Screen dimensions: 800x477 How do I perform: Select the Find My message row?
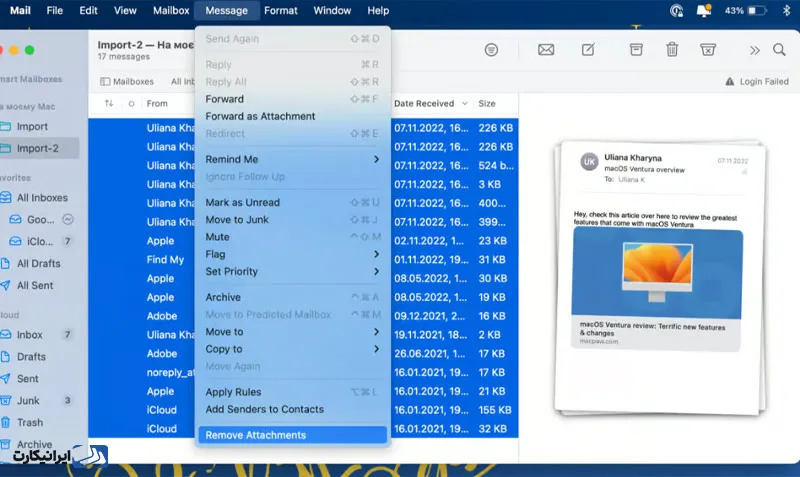pos(303,260)
